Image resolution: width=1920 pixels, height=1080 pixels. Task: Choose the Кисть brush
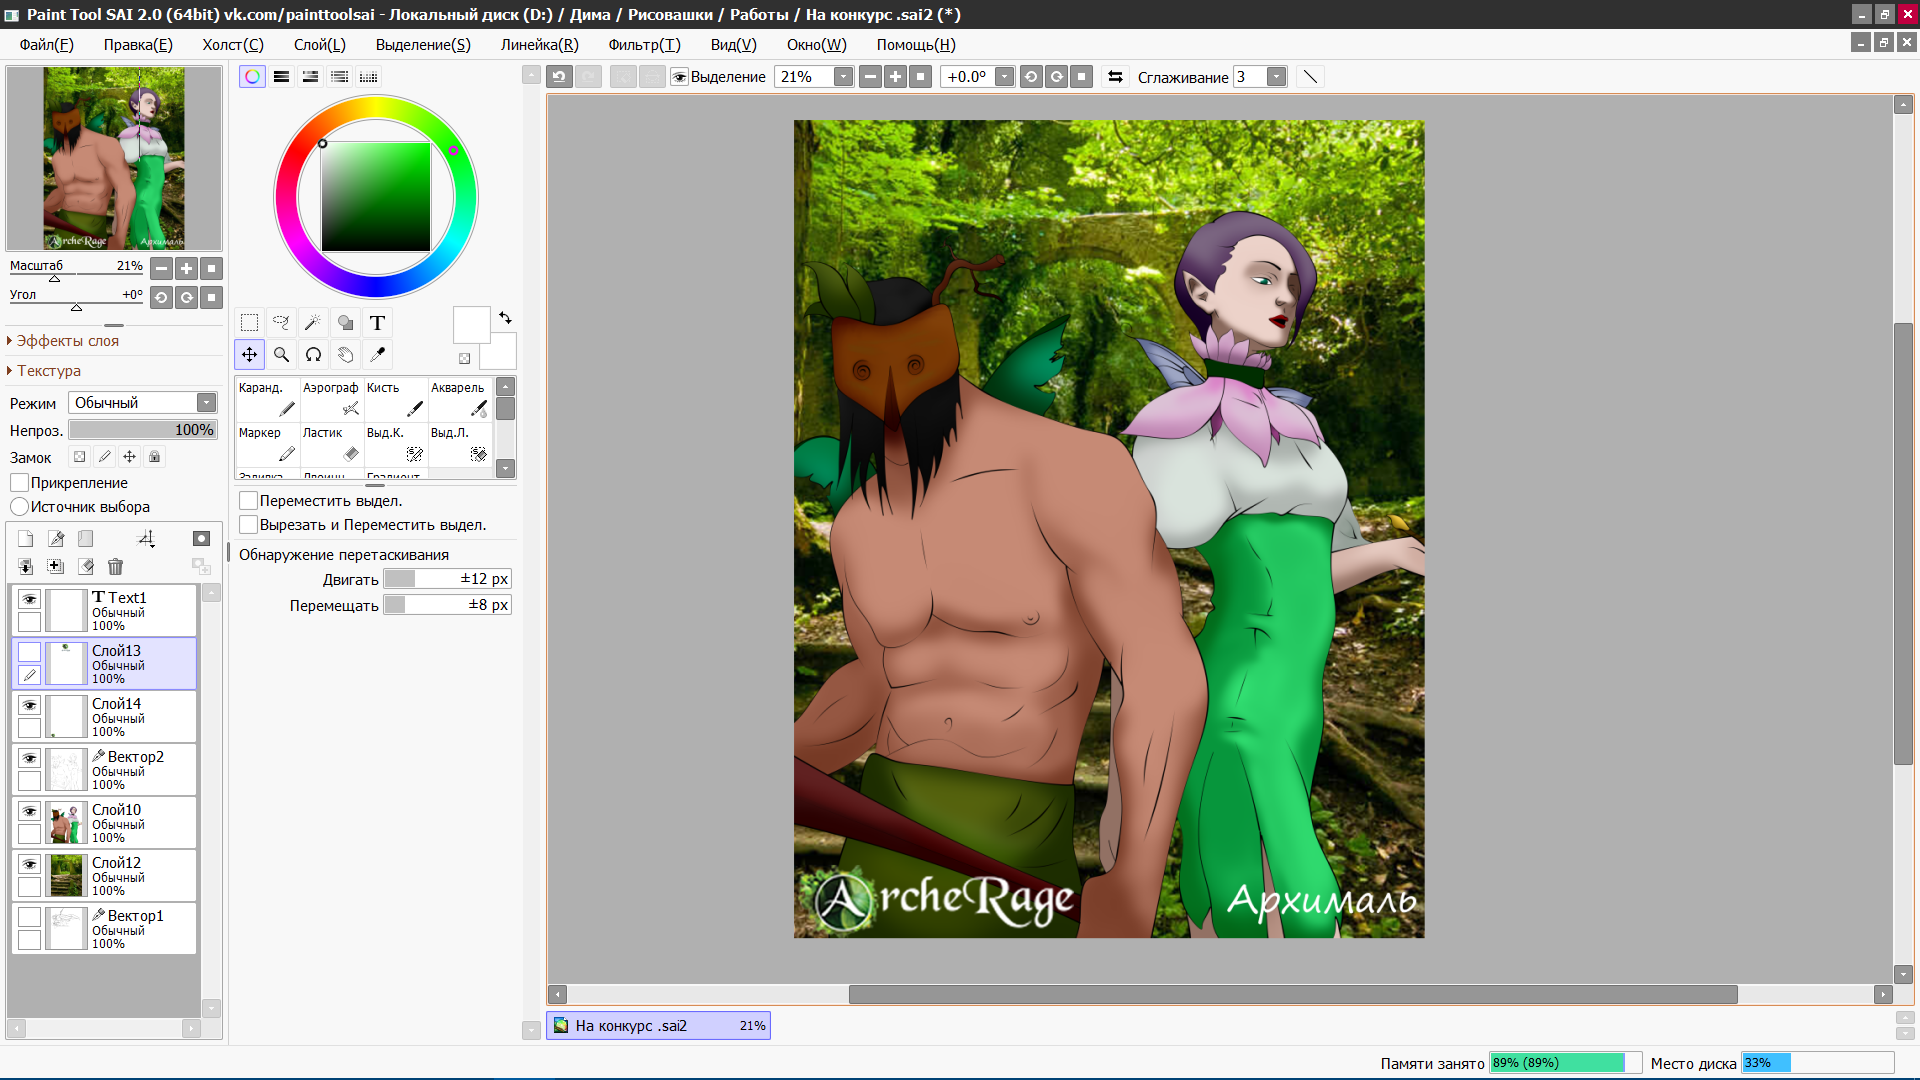coord(395,399)
